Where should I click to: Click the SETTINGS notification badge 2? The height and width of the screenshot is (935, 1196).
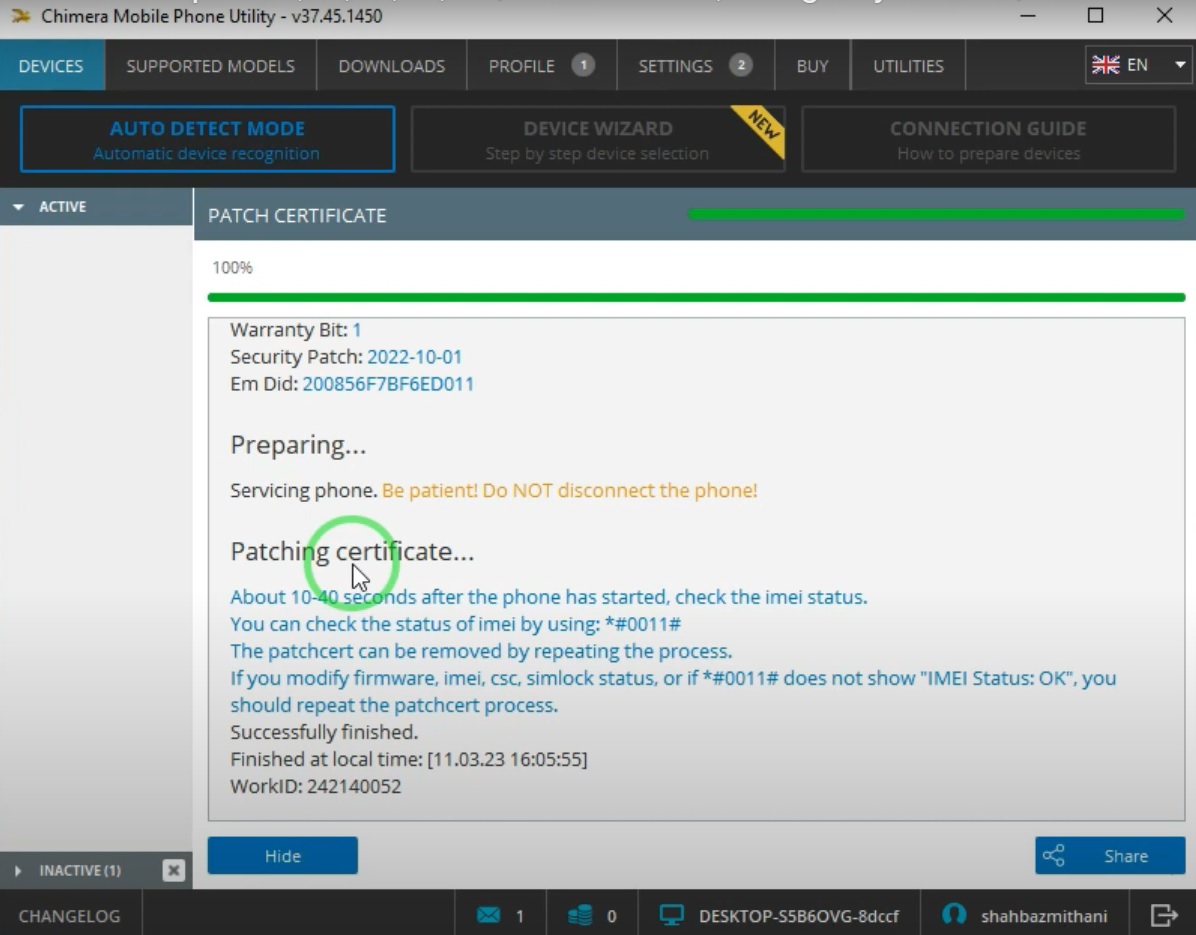pos(741,65)
